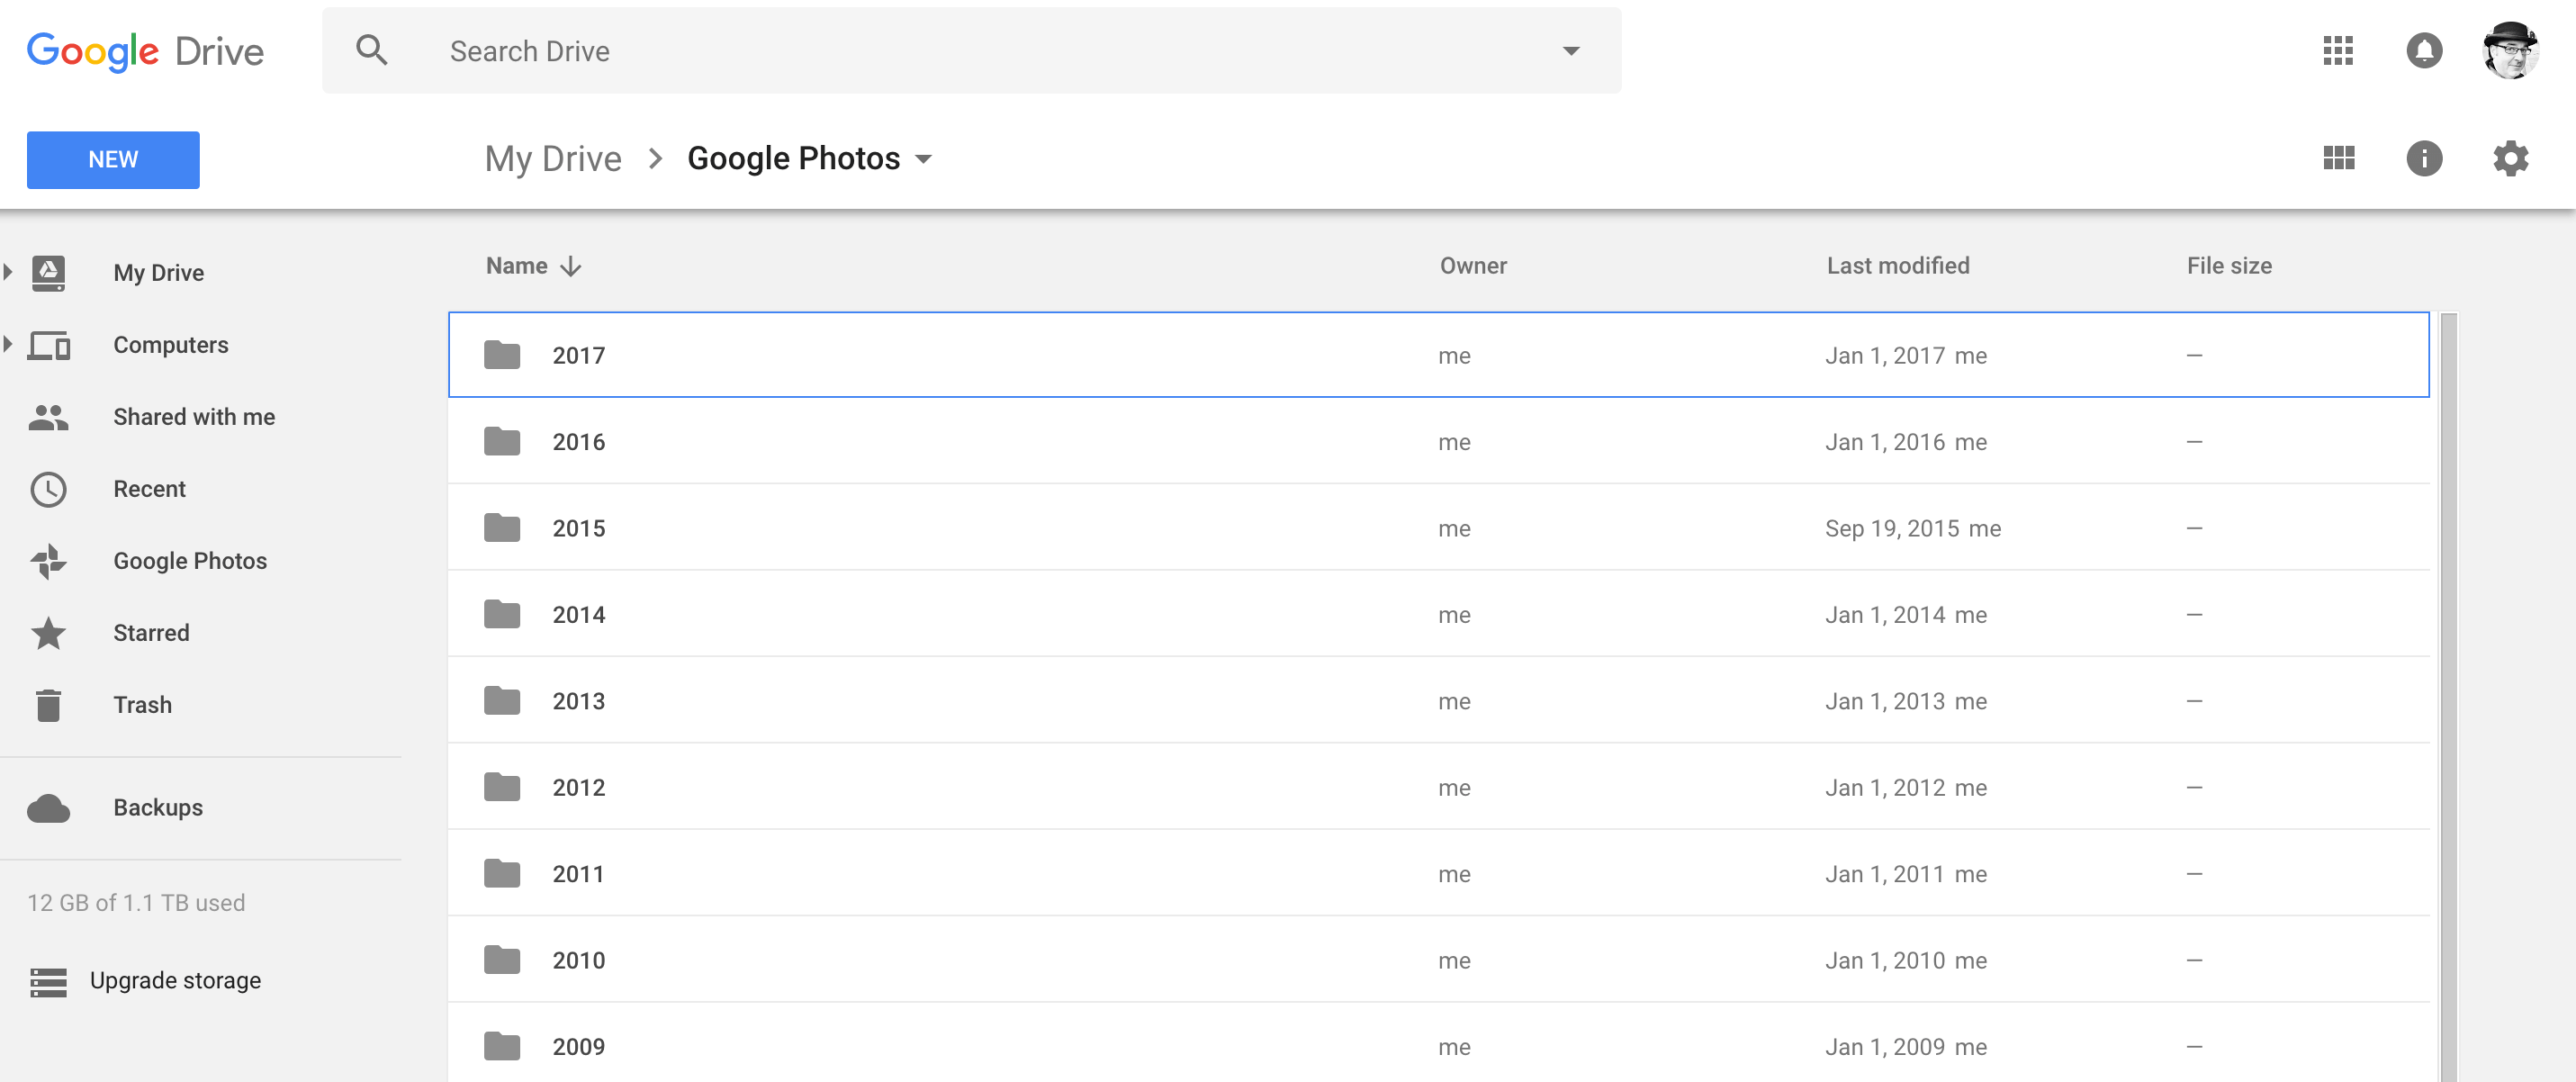Click the File size column header

(x=2229, y=266)
